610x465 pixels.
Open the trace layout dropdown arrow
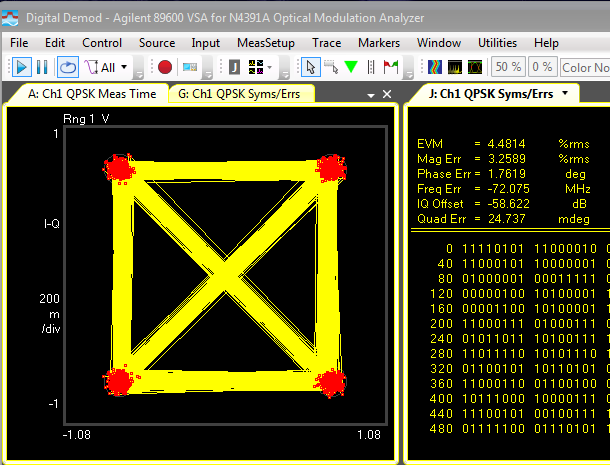[x=270, y=67]
